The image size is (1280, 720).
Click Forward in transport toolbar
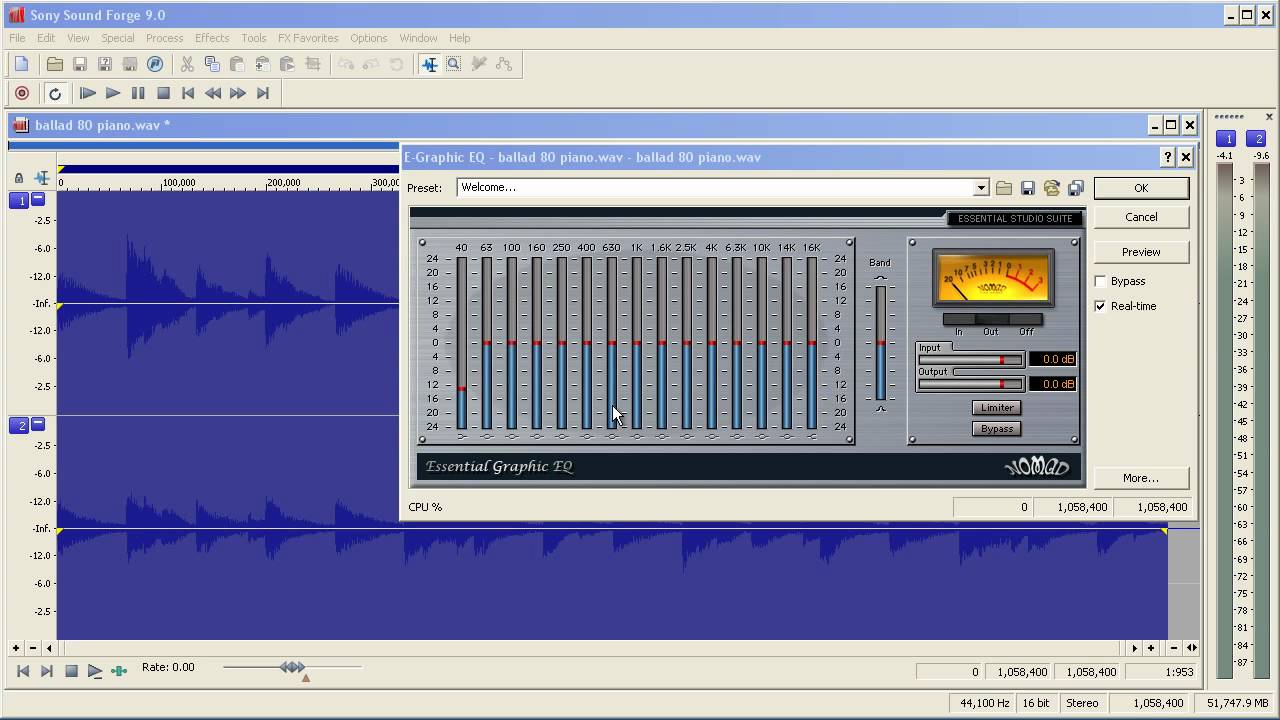tap(238, 93)
